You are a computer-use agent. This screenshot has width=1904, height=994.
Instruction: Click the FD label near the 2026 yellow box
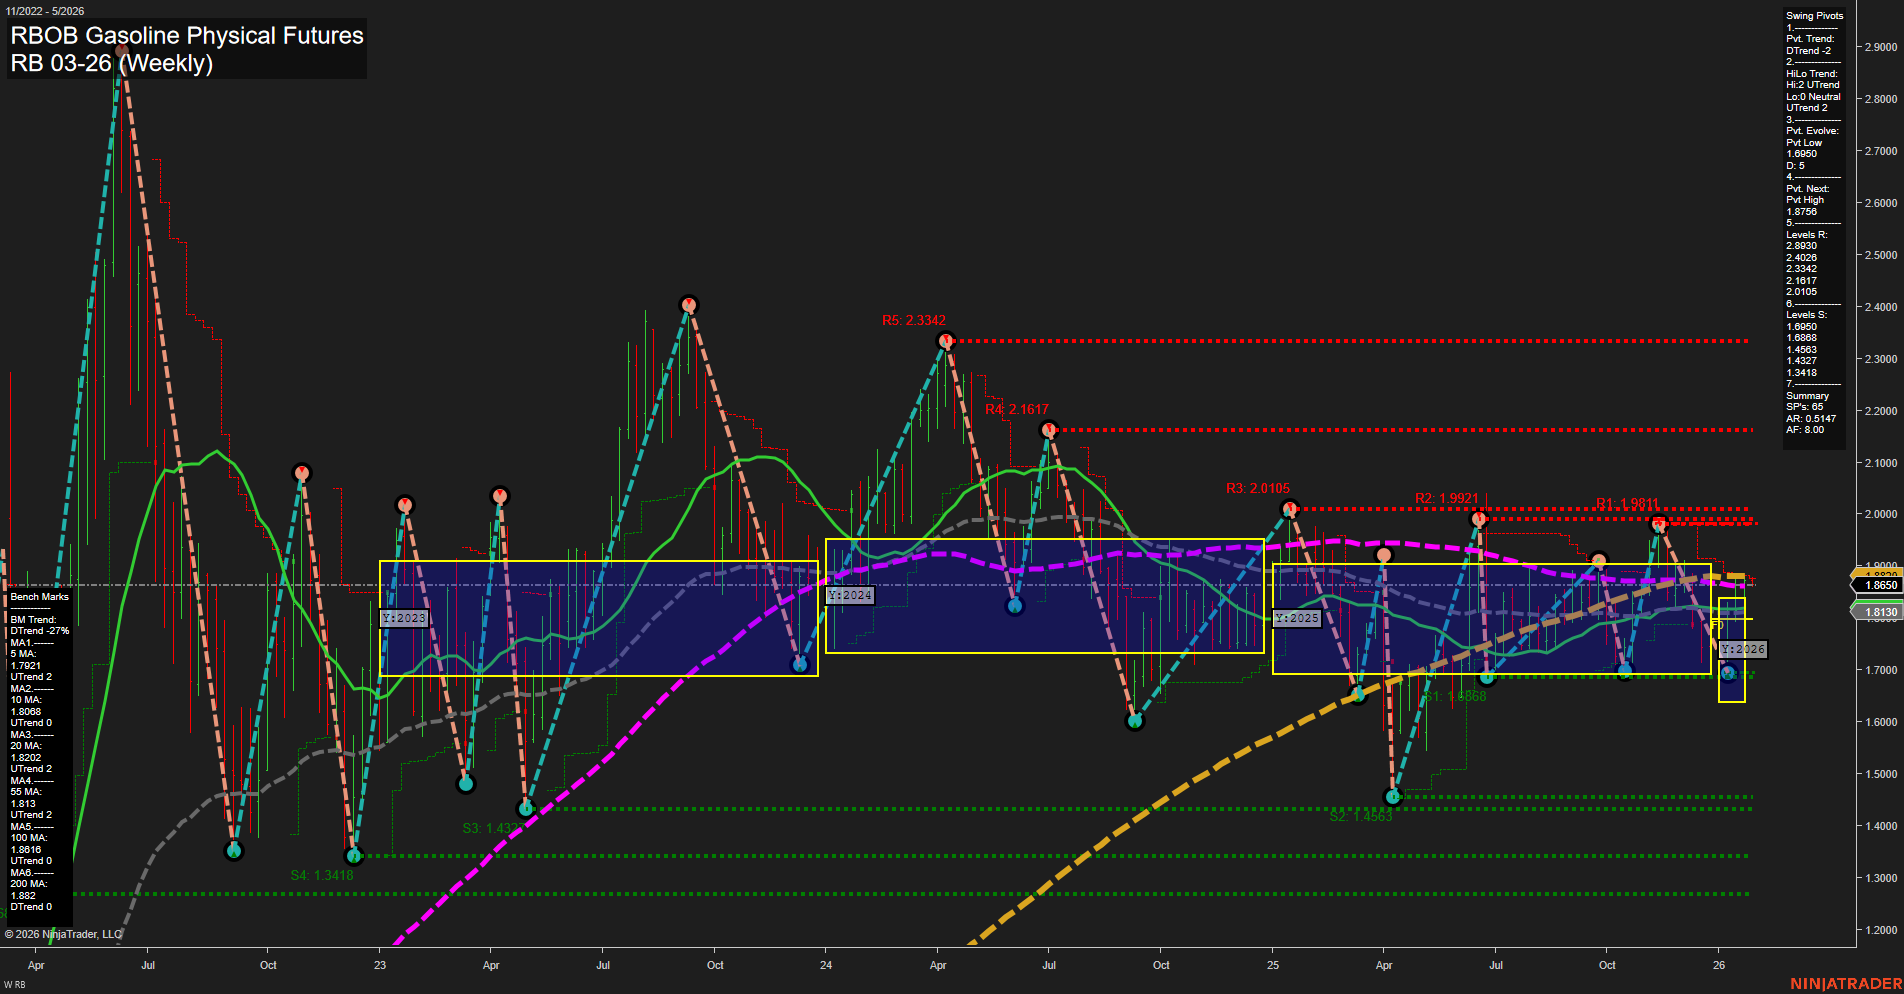coord(1717,624)
